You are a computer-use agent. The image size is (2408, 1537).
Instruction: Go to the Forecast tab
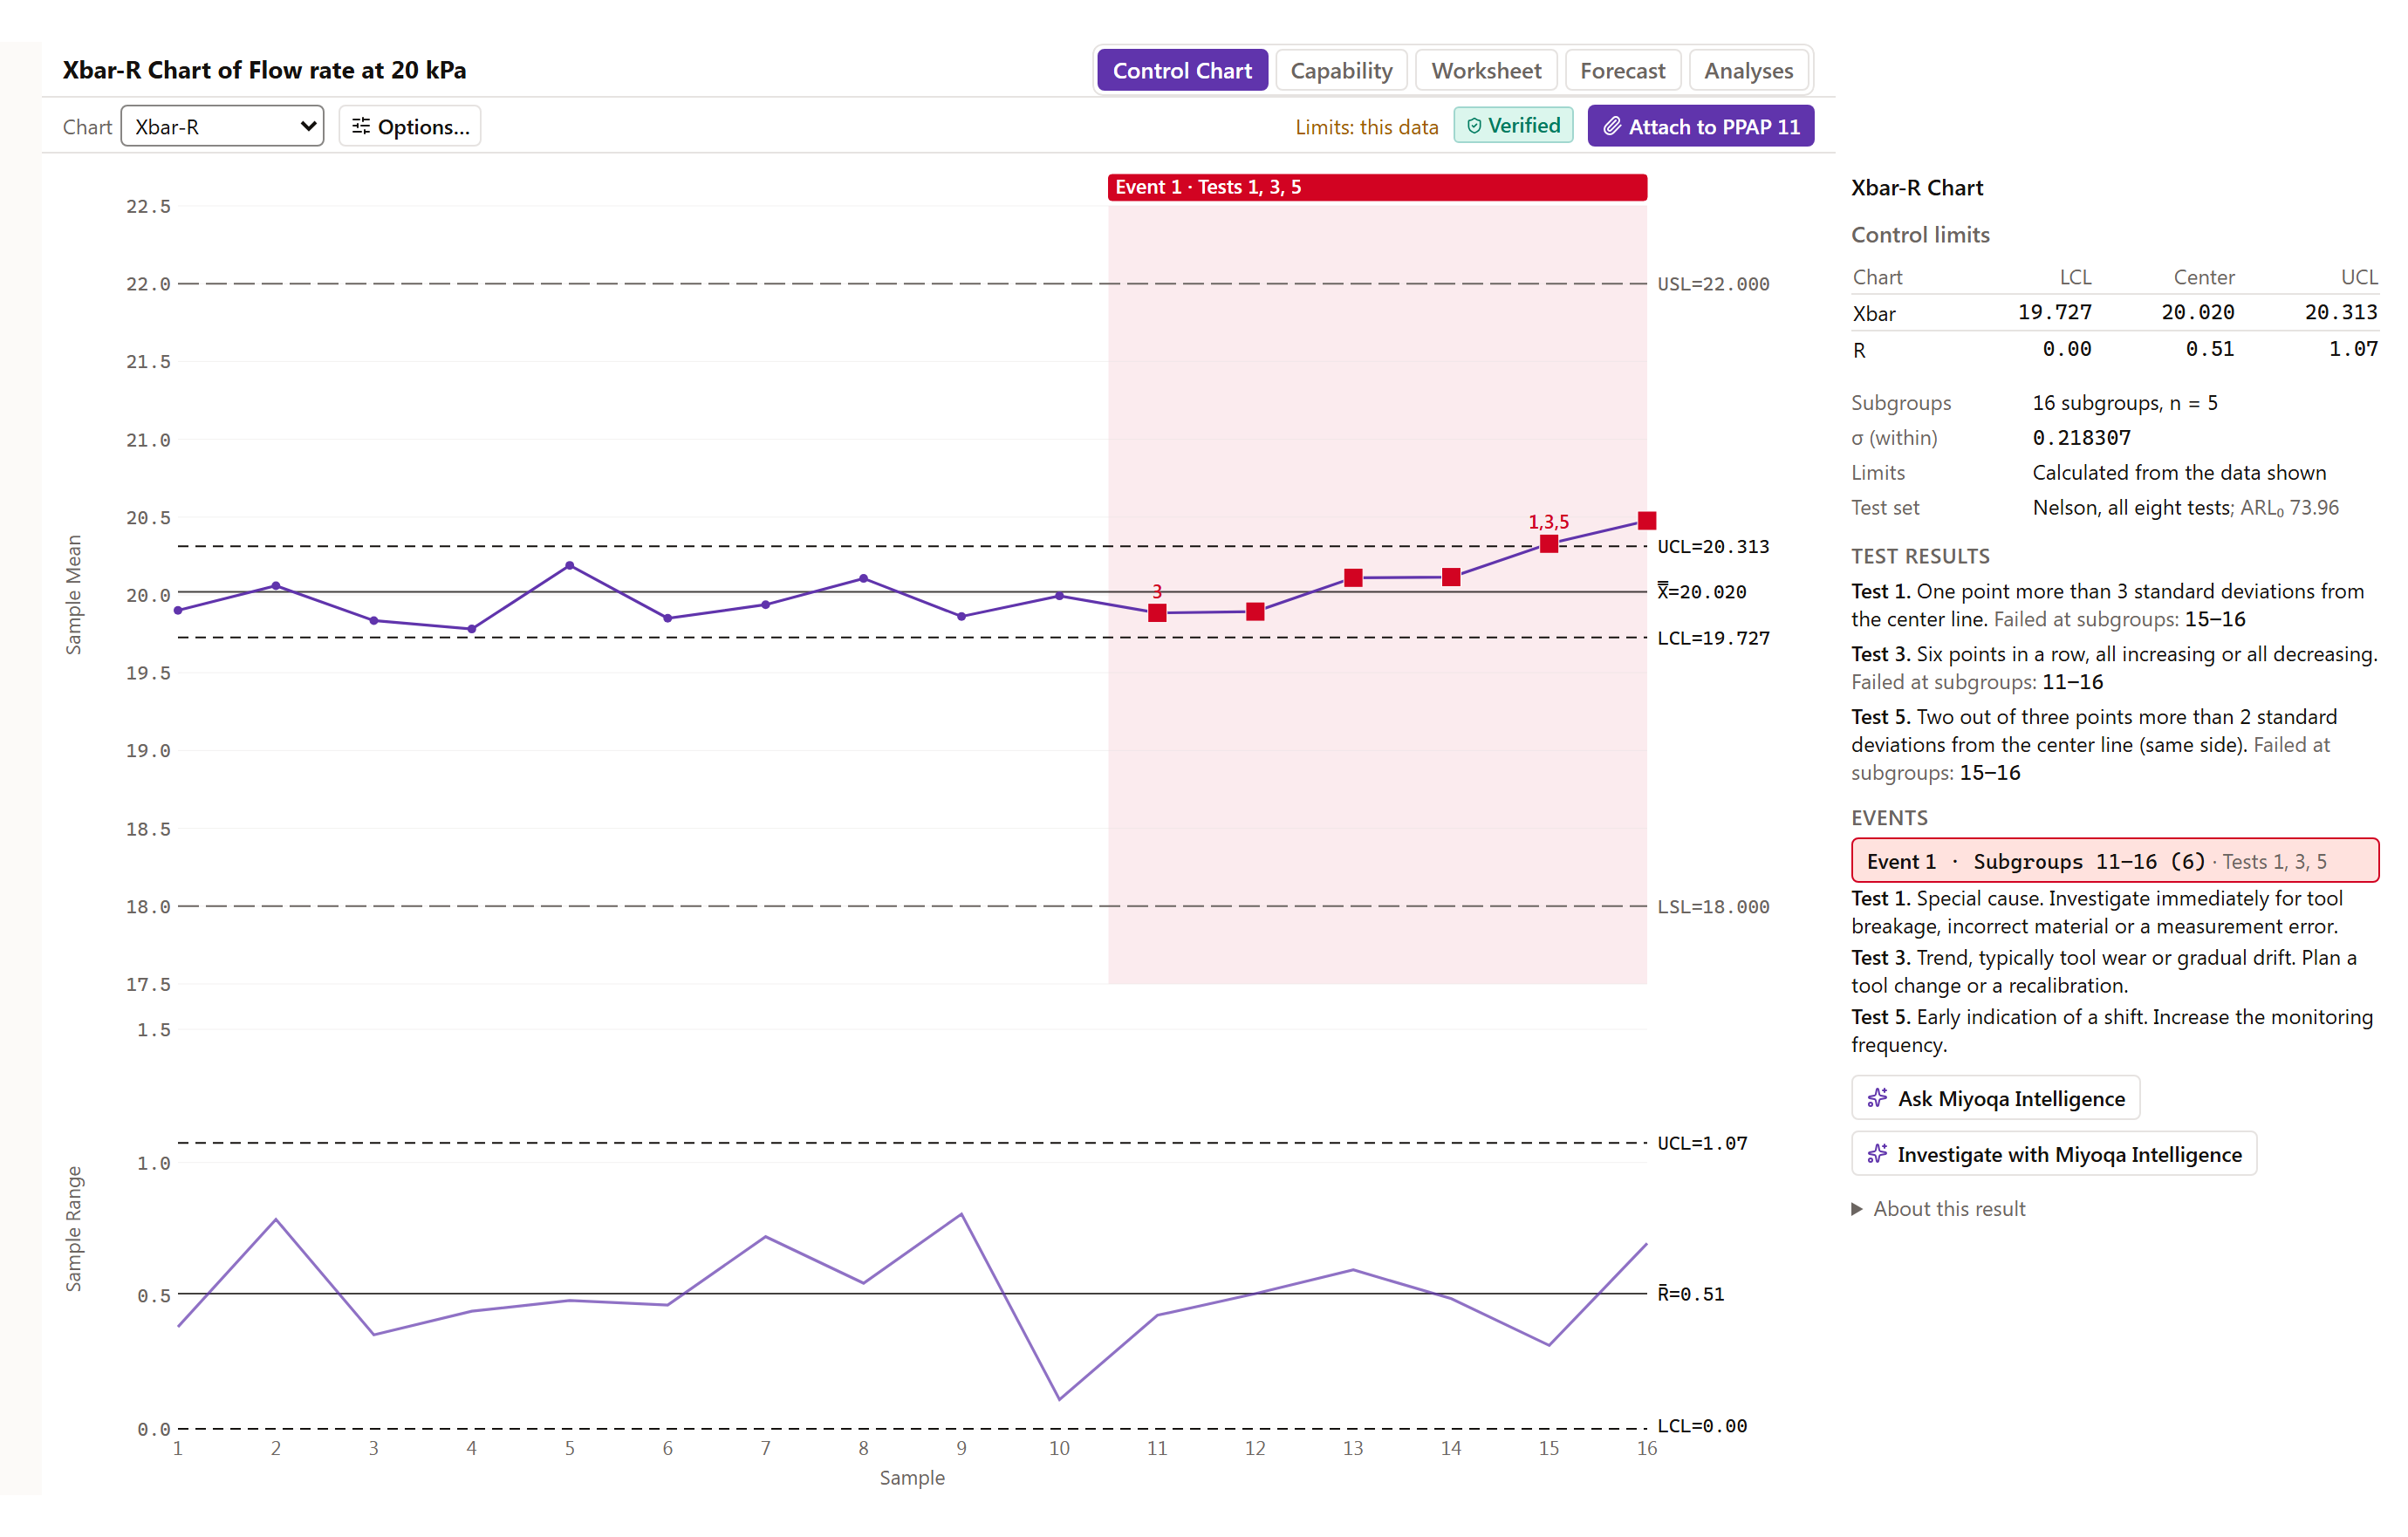coord(1622,70)
